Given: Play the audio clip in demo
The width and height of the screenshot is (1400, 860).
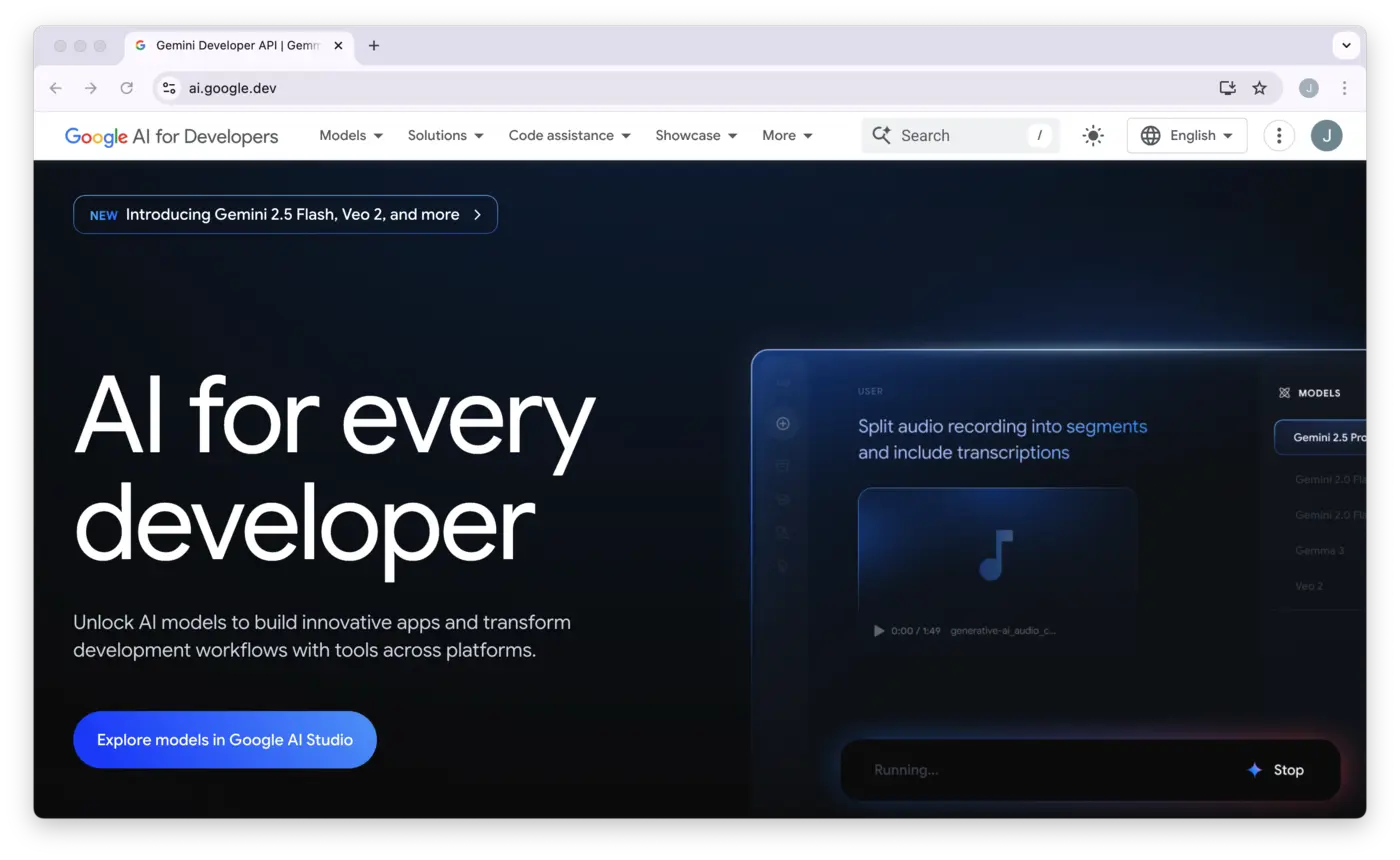Looking at the screenshot, I should coord(879,631).
